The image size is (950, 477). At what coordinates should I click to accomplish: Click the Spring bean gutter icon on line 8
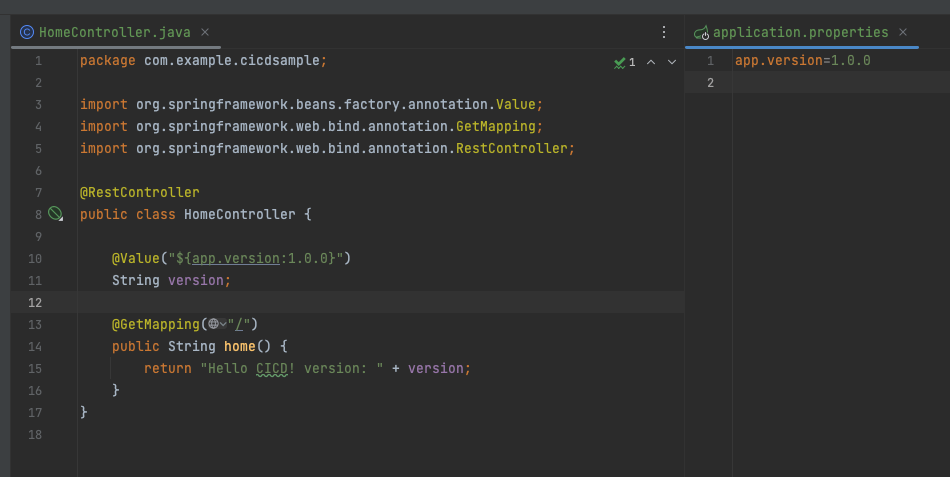pyautogui.click(x=55, y=213)
